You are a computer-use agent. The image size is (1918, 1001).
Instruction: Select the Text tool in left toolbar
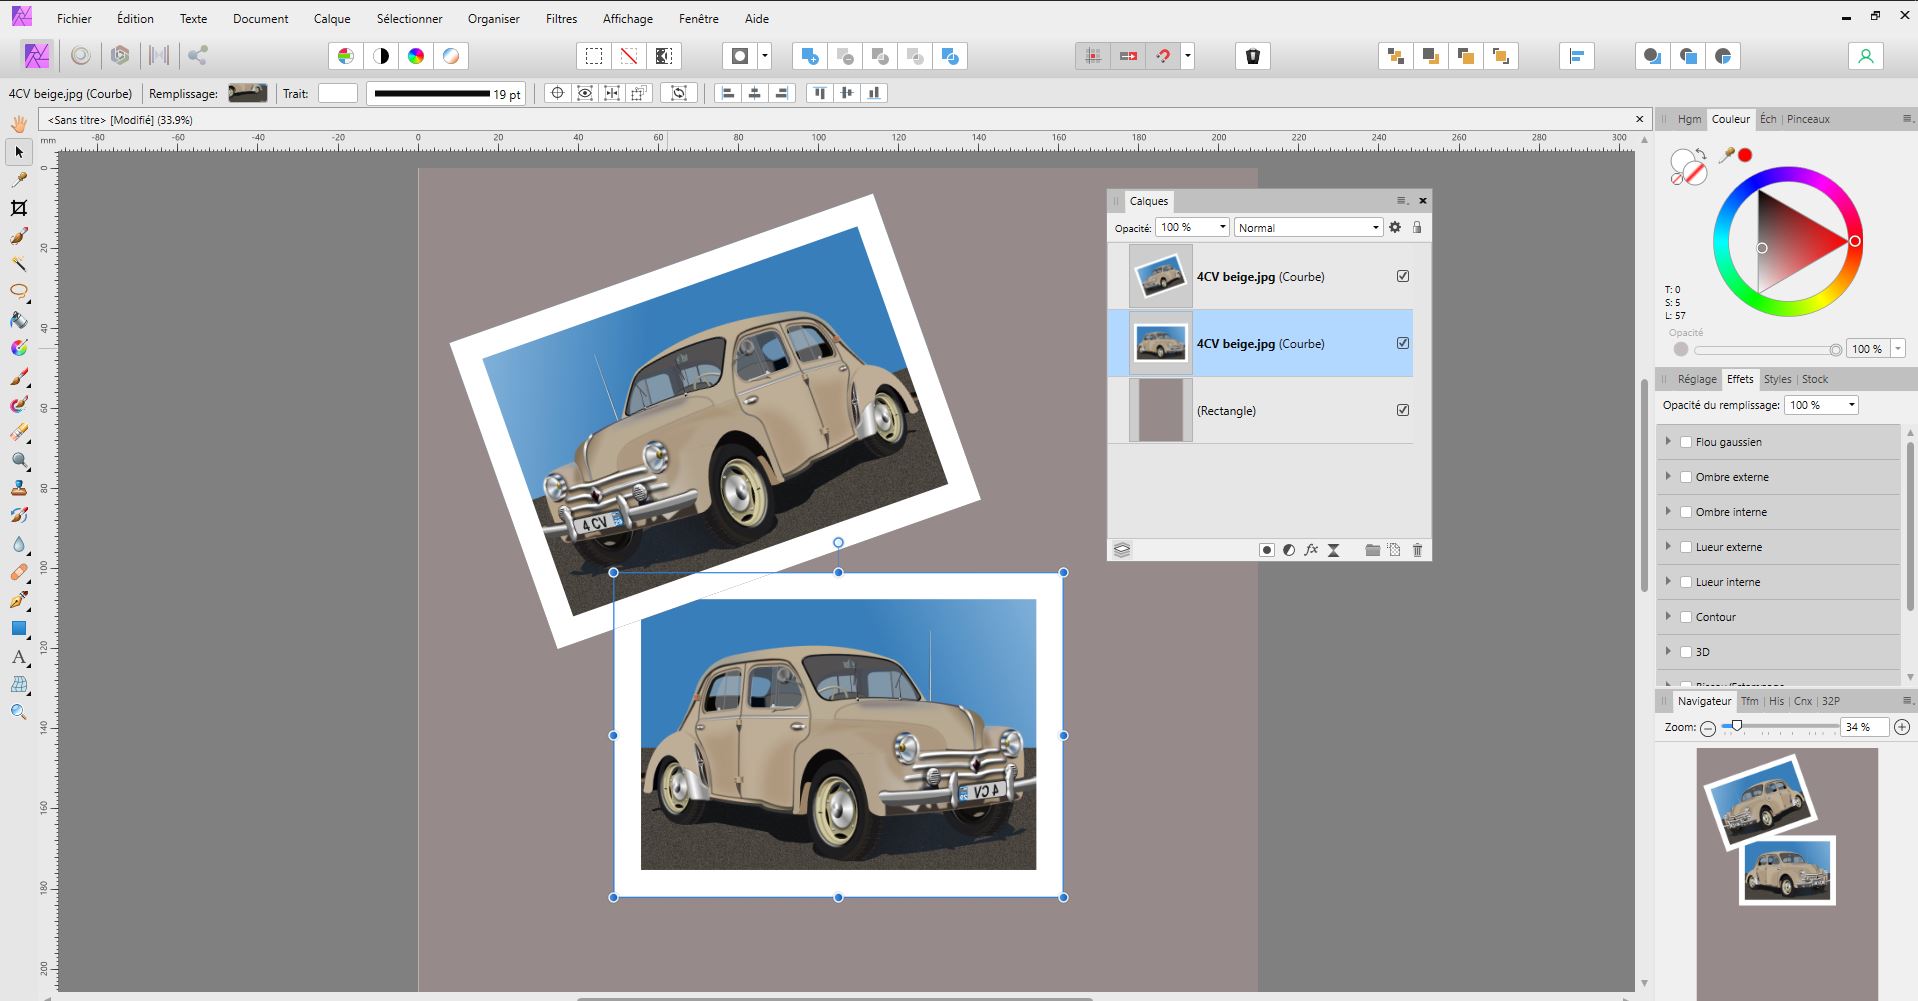pyautogui.click(x=18, y=657)
